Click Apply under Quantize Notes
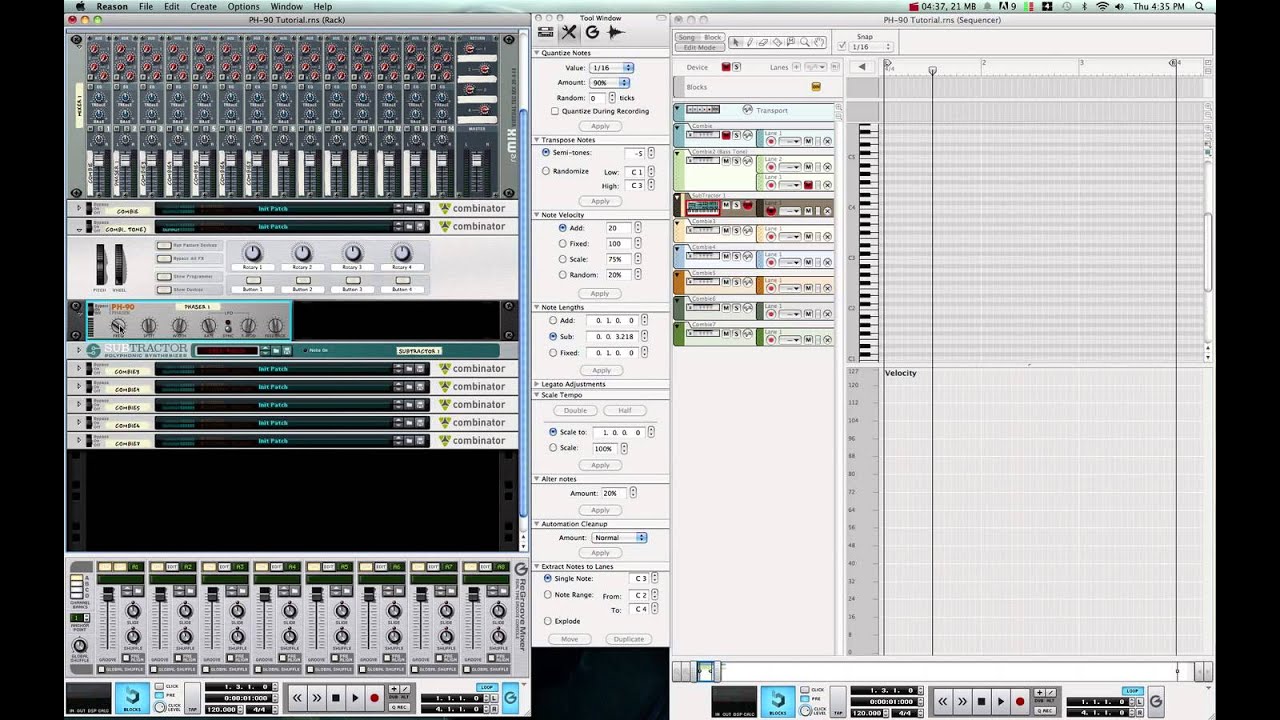Viewport: 1280px width, 720px height. [x=600, y=126]
